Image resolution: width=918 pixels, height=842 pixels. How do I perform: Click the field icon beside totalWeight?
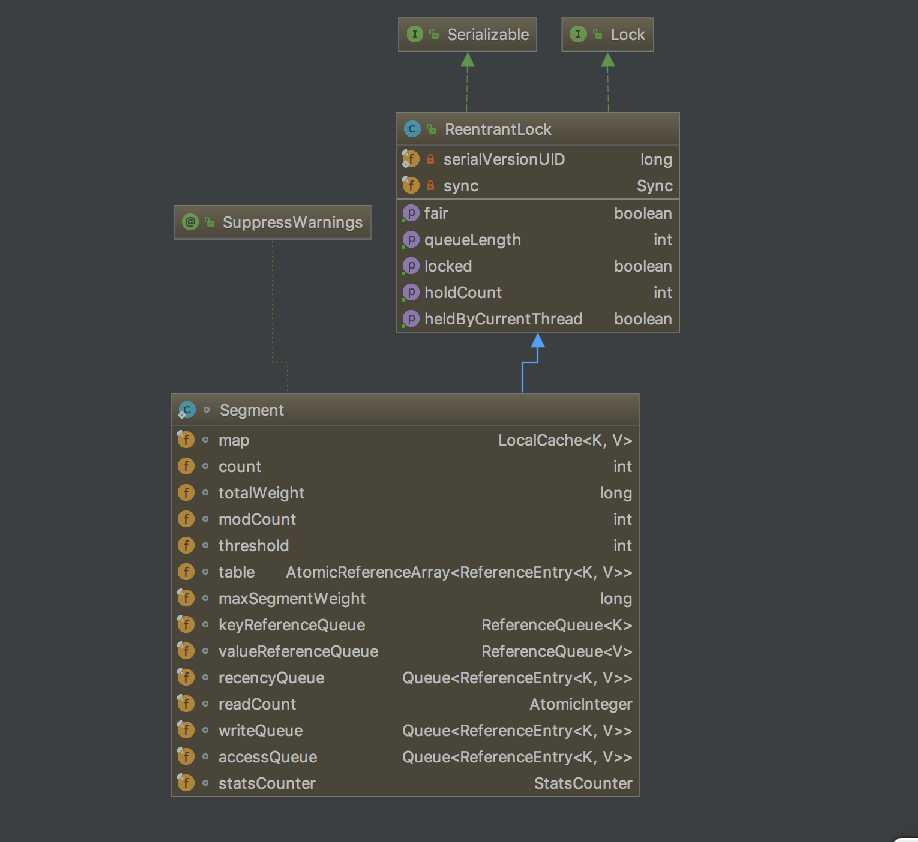pyautogui.click(x=186, y=492)
